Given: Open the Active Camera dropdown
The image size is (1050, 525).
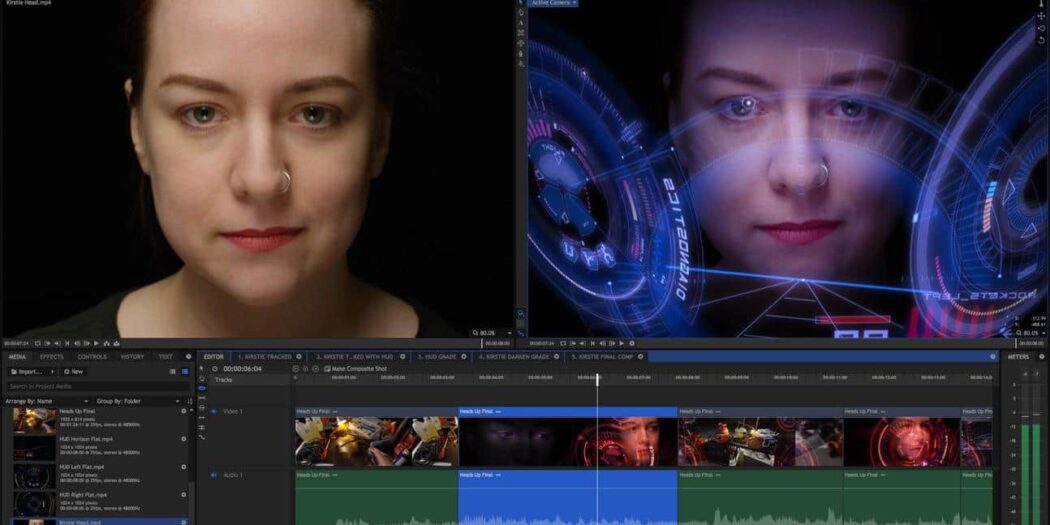Looking at the screenshot, I should [554, 3].
